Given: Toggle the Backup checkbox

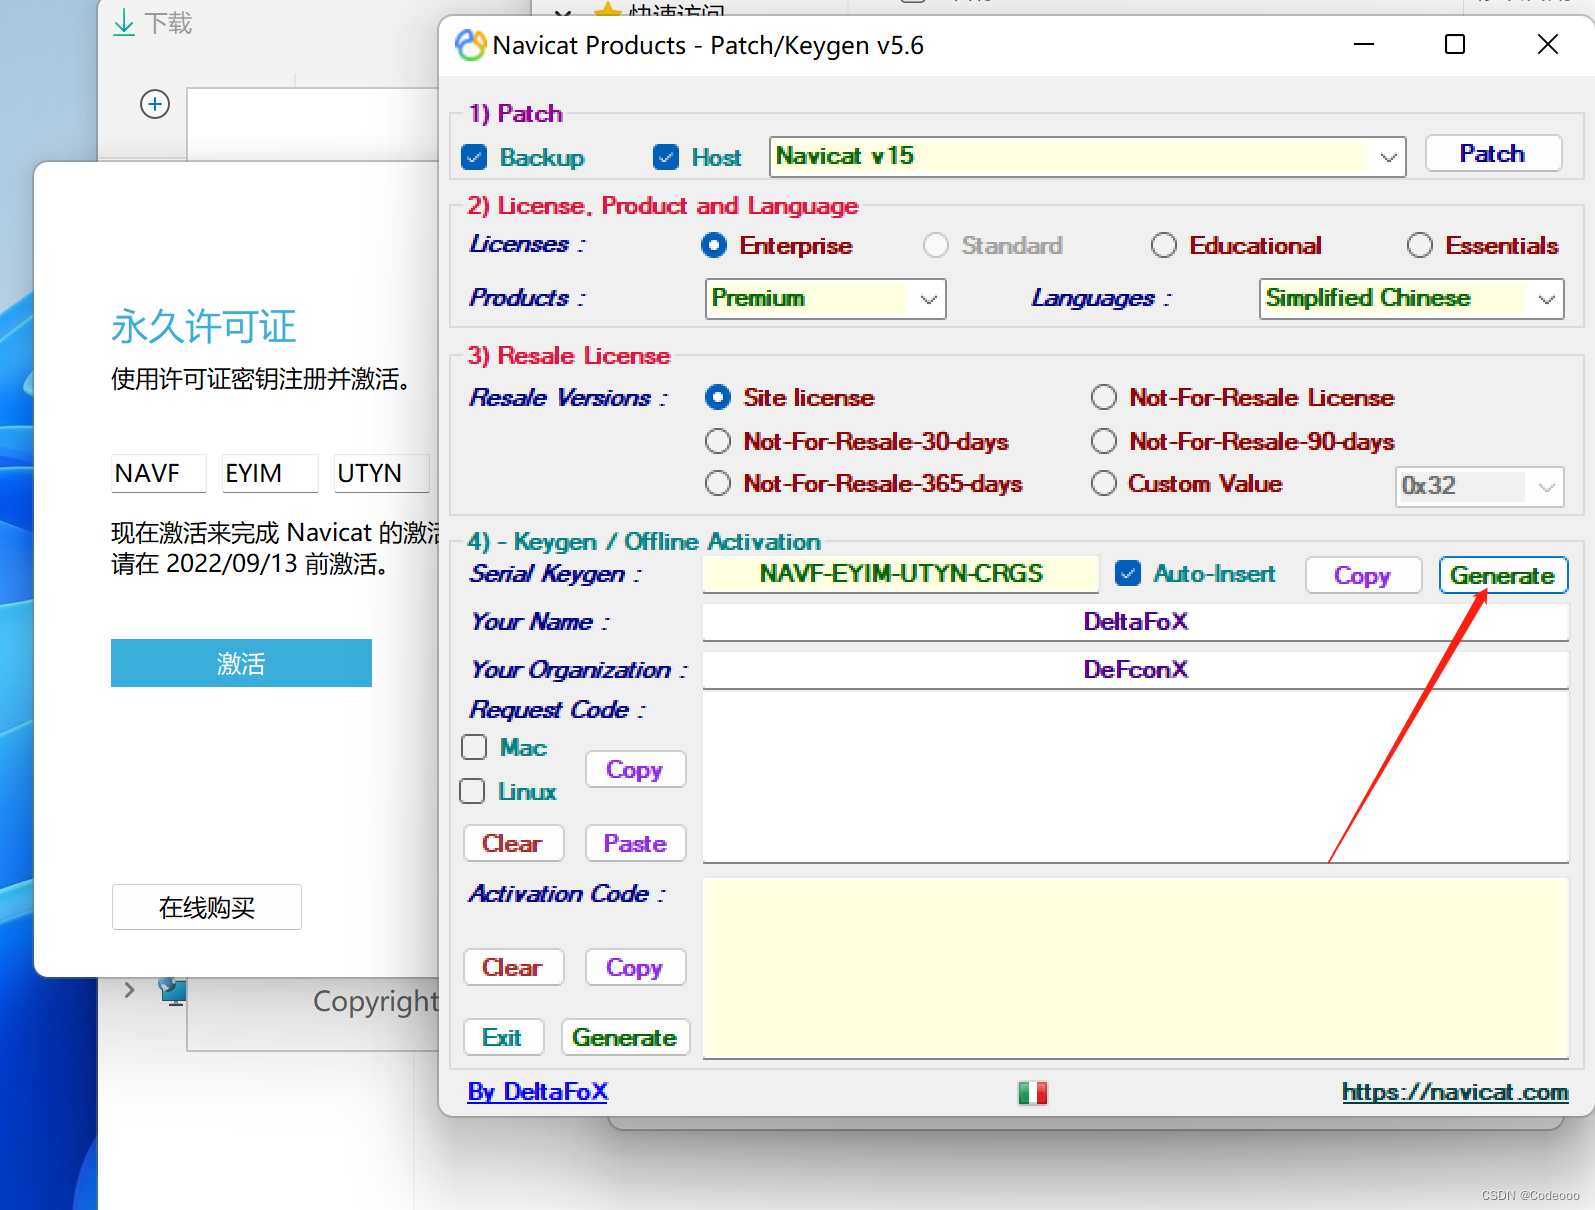Looking at the screenshot, I should tap(474, 157).
